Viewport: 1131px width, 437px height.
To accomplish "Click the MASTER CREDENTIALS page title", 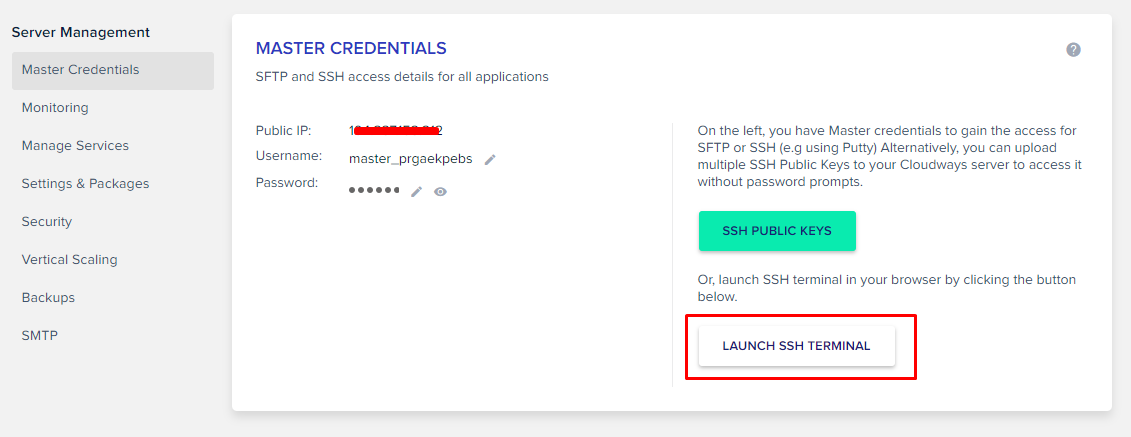I will [x=351, y=48].
